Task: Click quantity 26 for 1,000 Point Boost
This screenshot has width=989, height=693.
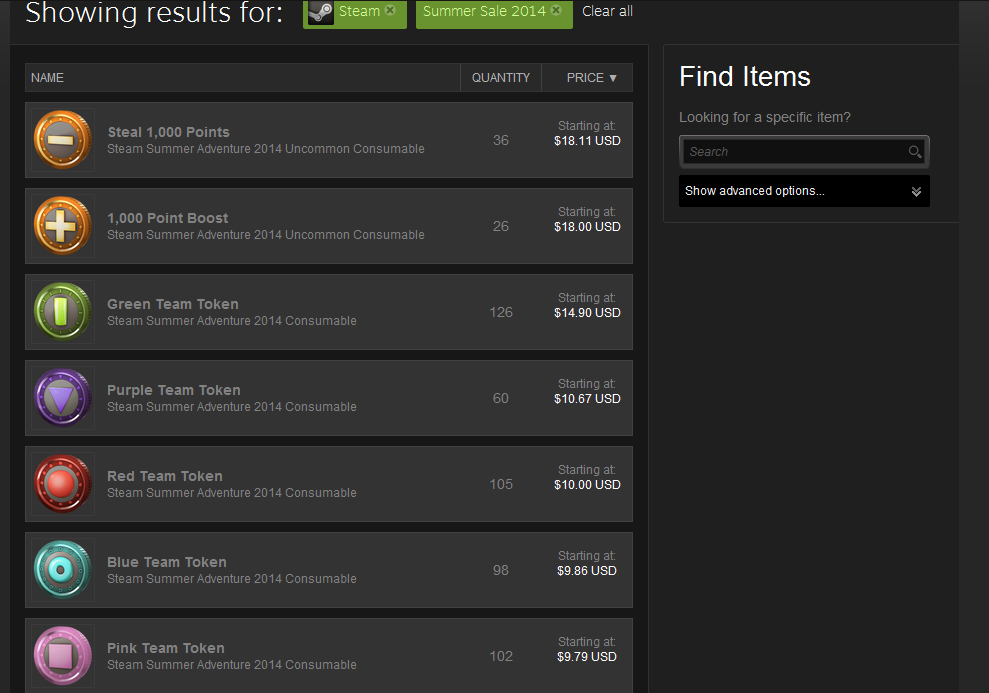Action: point(501,226)
